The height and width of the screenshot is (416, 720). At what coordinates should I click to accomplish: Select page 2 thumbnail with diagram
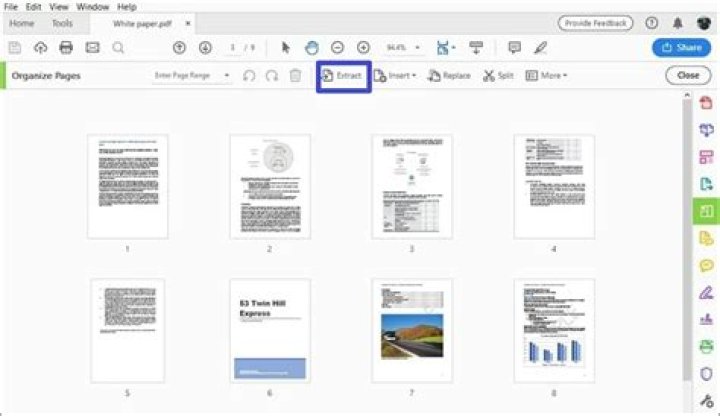(270, 186)
